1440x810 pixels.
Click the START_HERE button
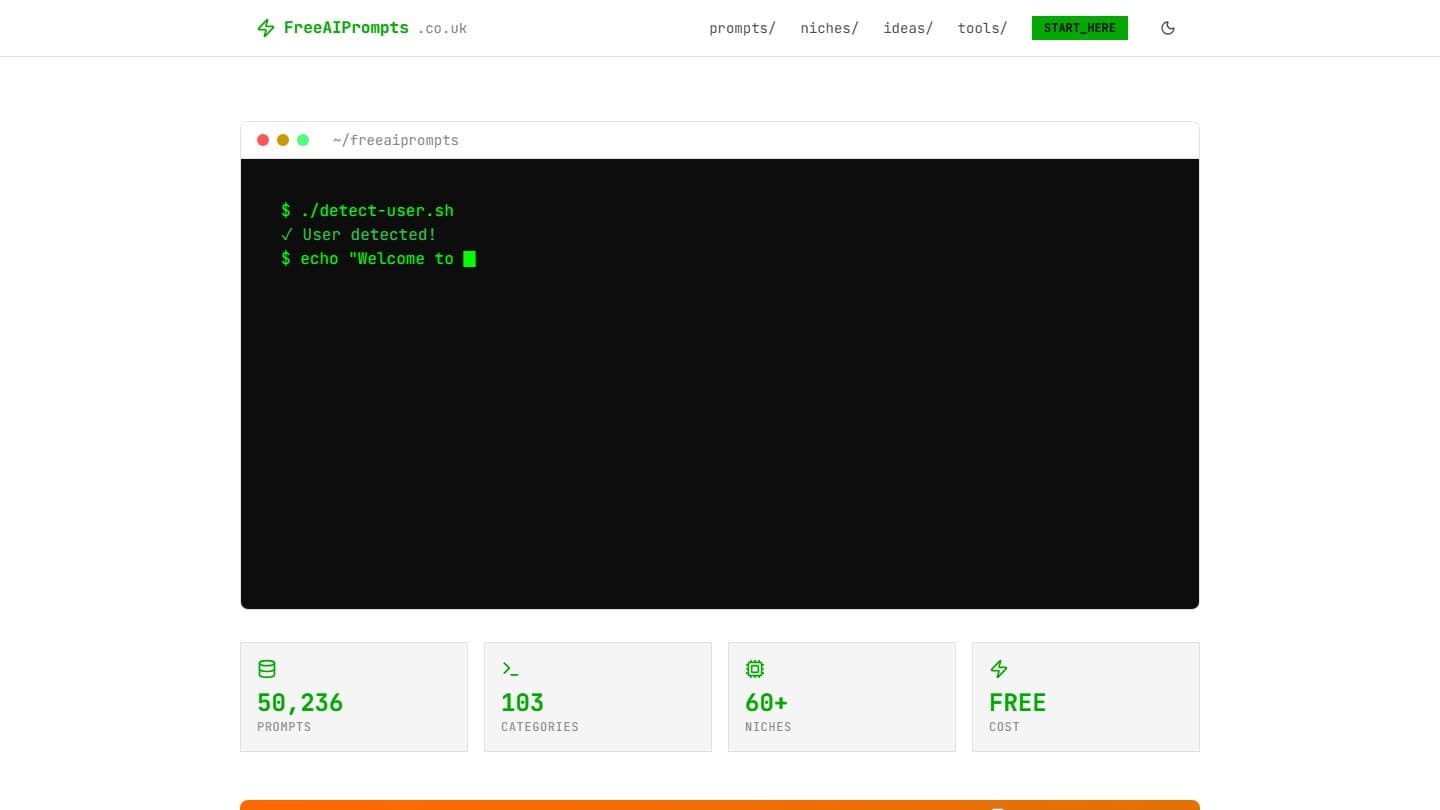(x=1080, y=28)
